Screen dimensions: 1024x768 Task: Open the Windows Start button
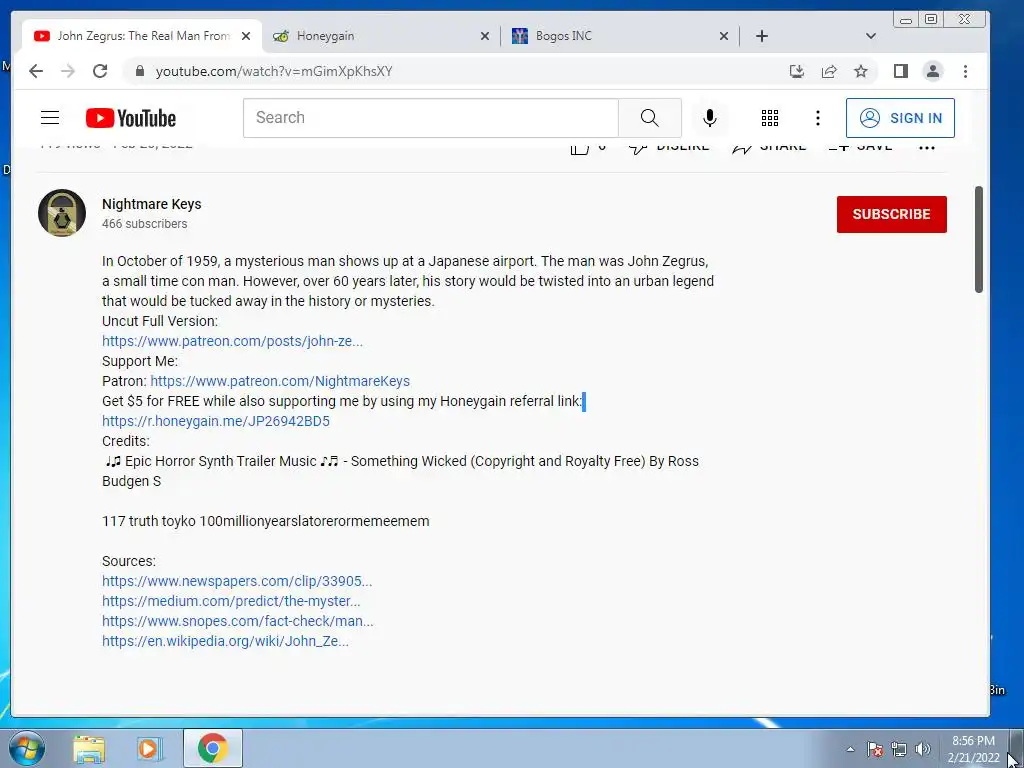[x=26, y=748]
